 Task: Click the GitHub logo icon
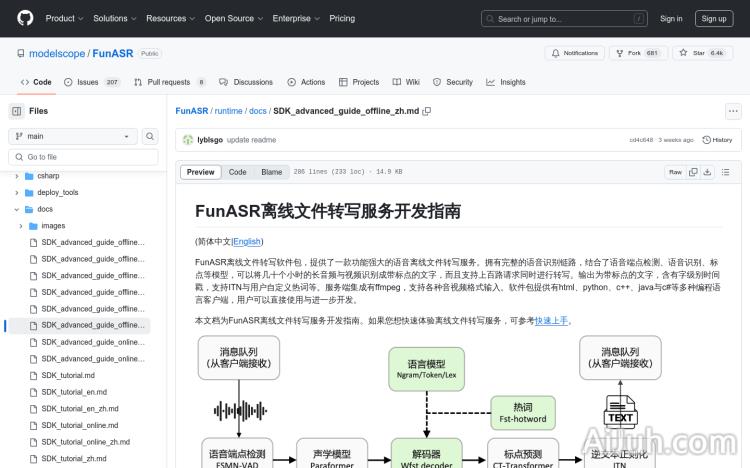pos(24,18)
